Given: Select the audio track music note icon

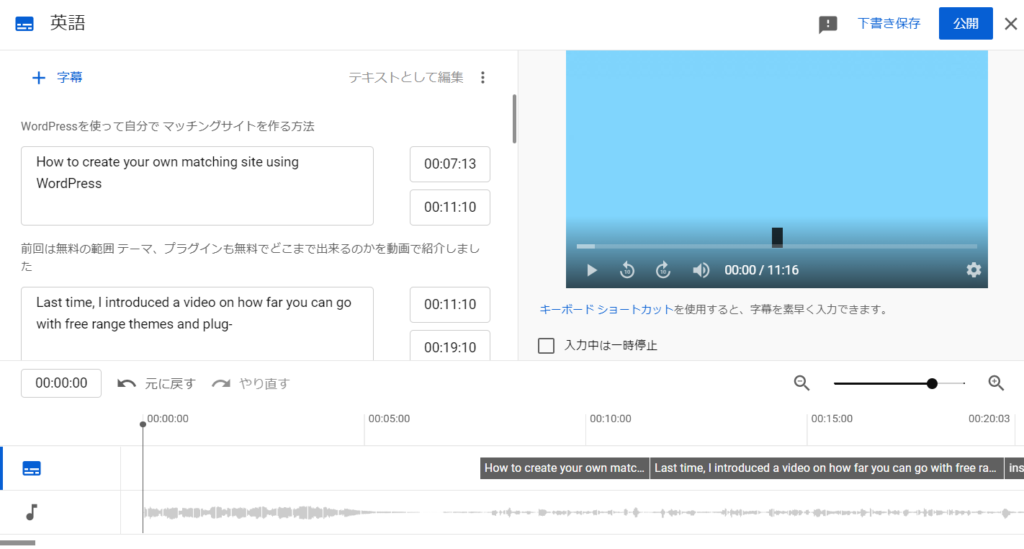Looking at the screenshot, I should 32,512.
